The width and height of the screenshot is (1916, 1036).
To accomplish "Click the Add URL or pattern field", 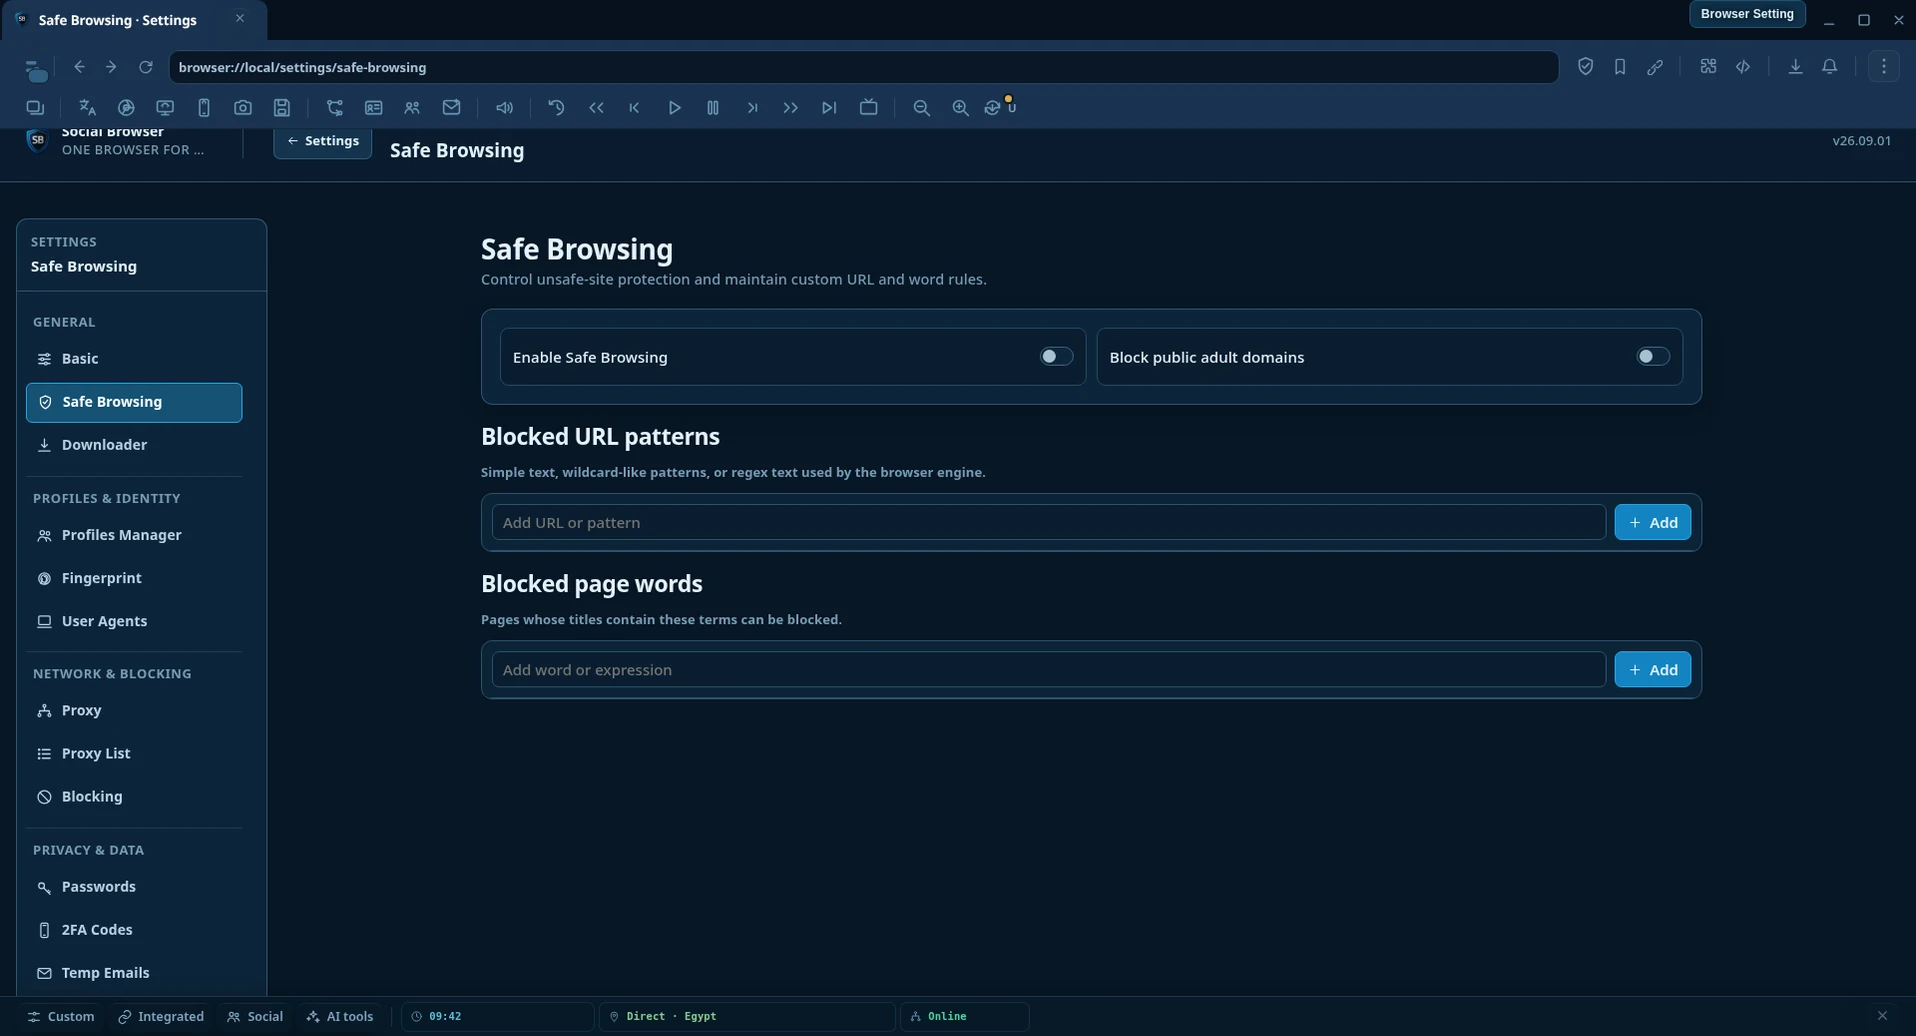I will pos(1049,522).
